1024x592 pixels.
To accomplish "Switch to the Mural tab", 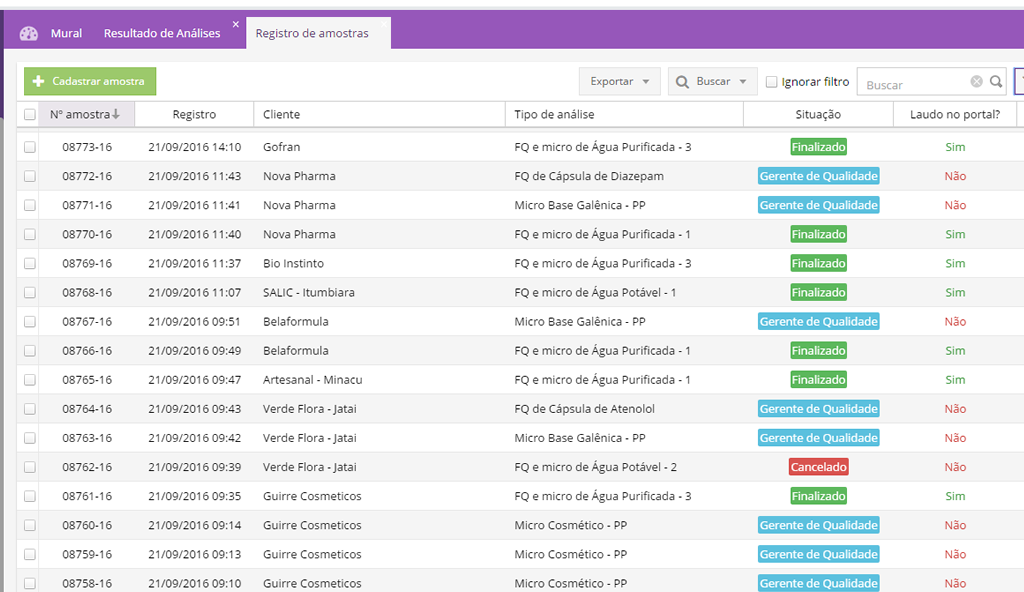I will point(67,33).
